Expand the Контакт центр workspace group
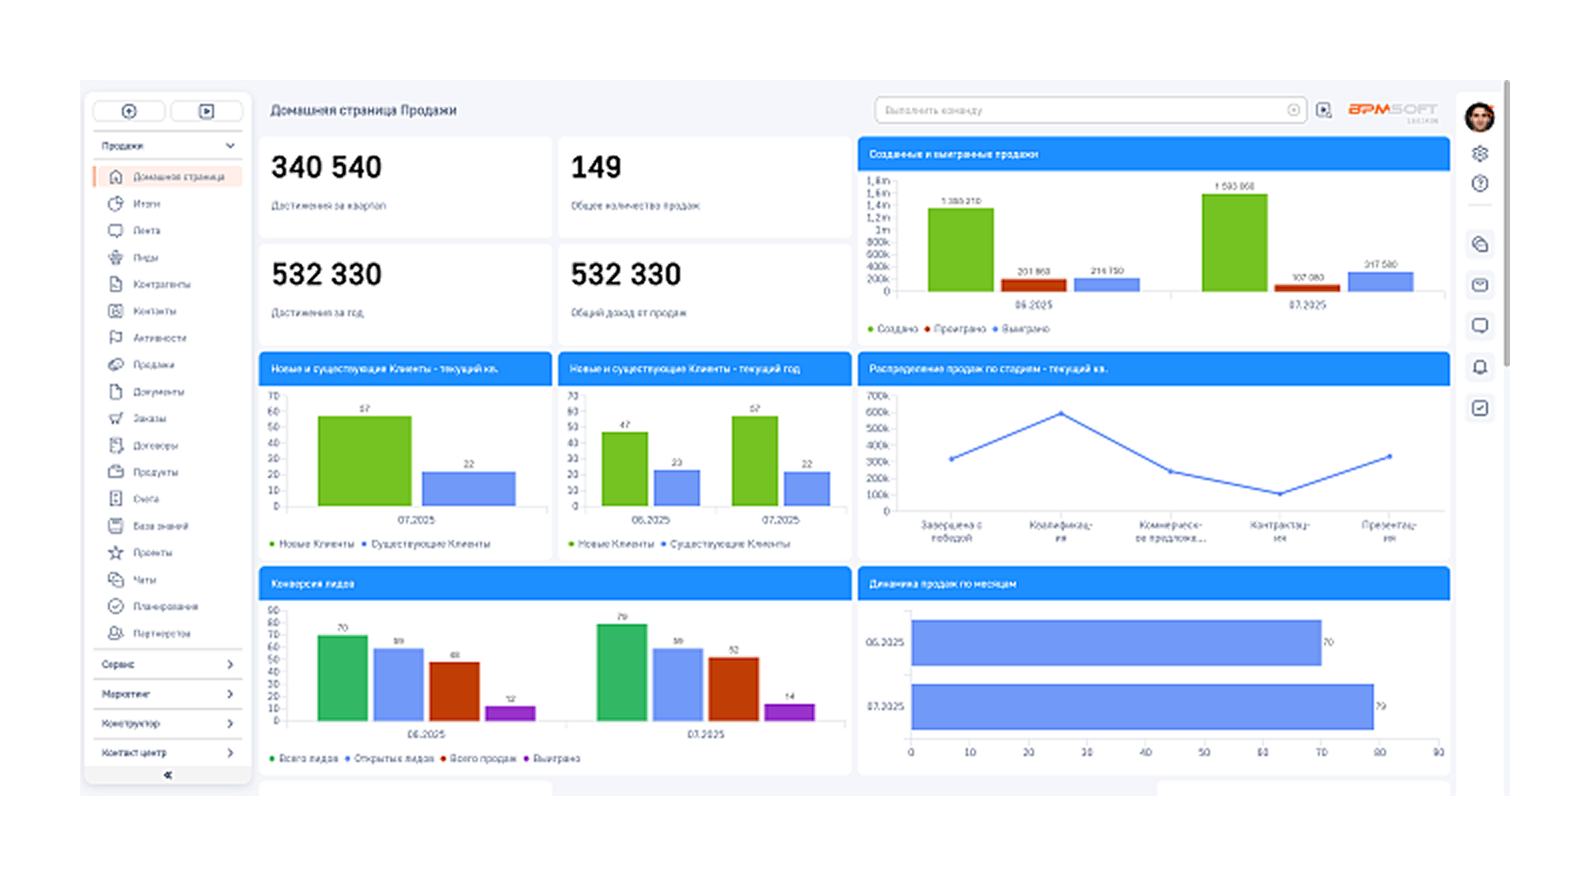1590x876 pixels. click(x=168, y=753)
